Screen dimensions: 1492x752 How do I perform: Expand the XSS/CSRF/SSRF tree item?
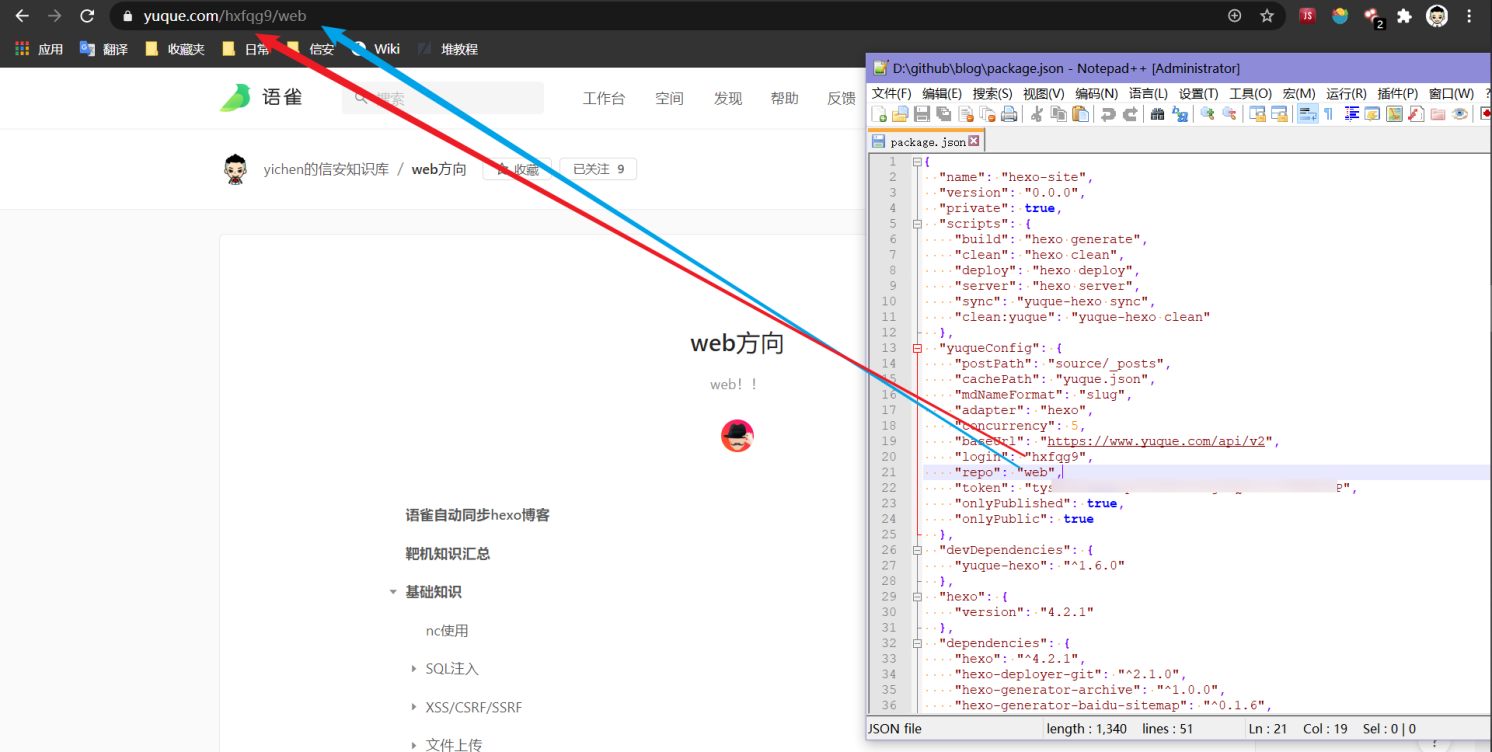click(414, 707)
